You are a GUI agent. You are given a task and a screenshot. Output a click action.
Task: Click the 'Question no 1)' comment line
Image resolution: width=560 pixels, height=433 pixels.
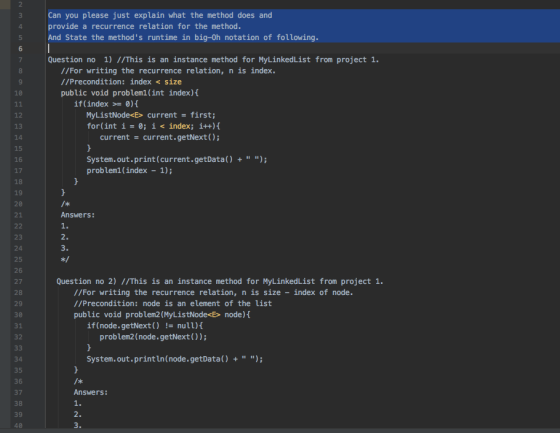pyautogui.click(x=213, y=60)
